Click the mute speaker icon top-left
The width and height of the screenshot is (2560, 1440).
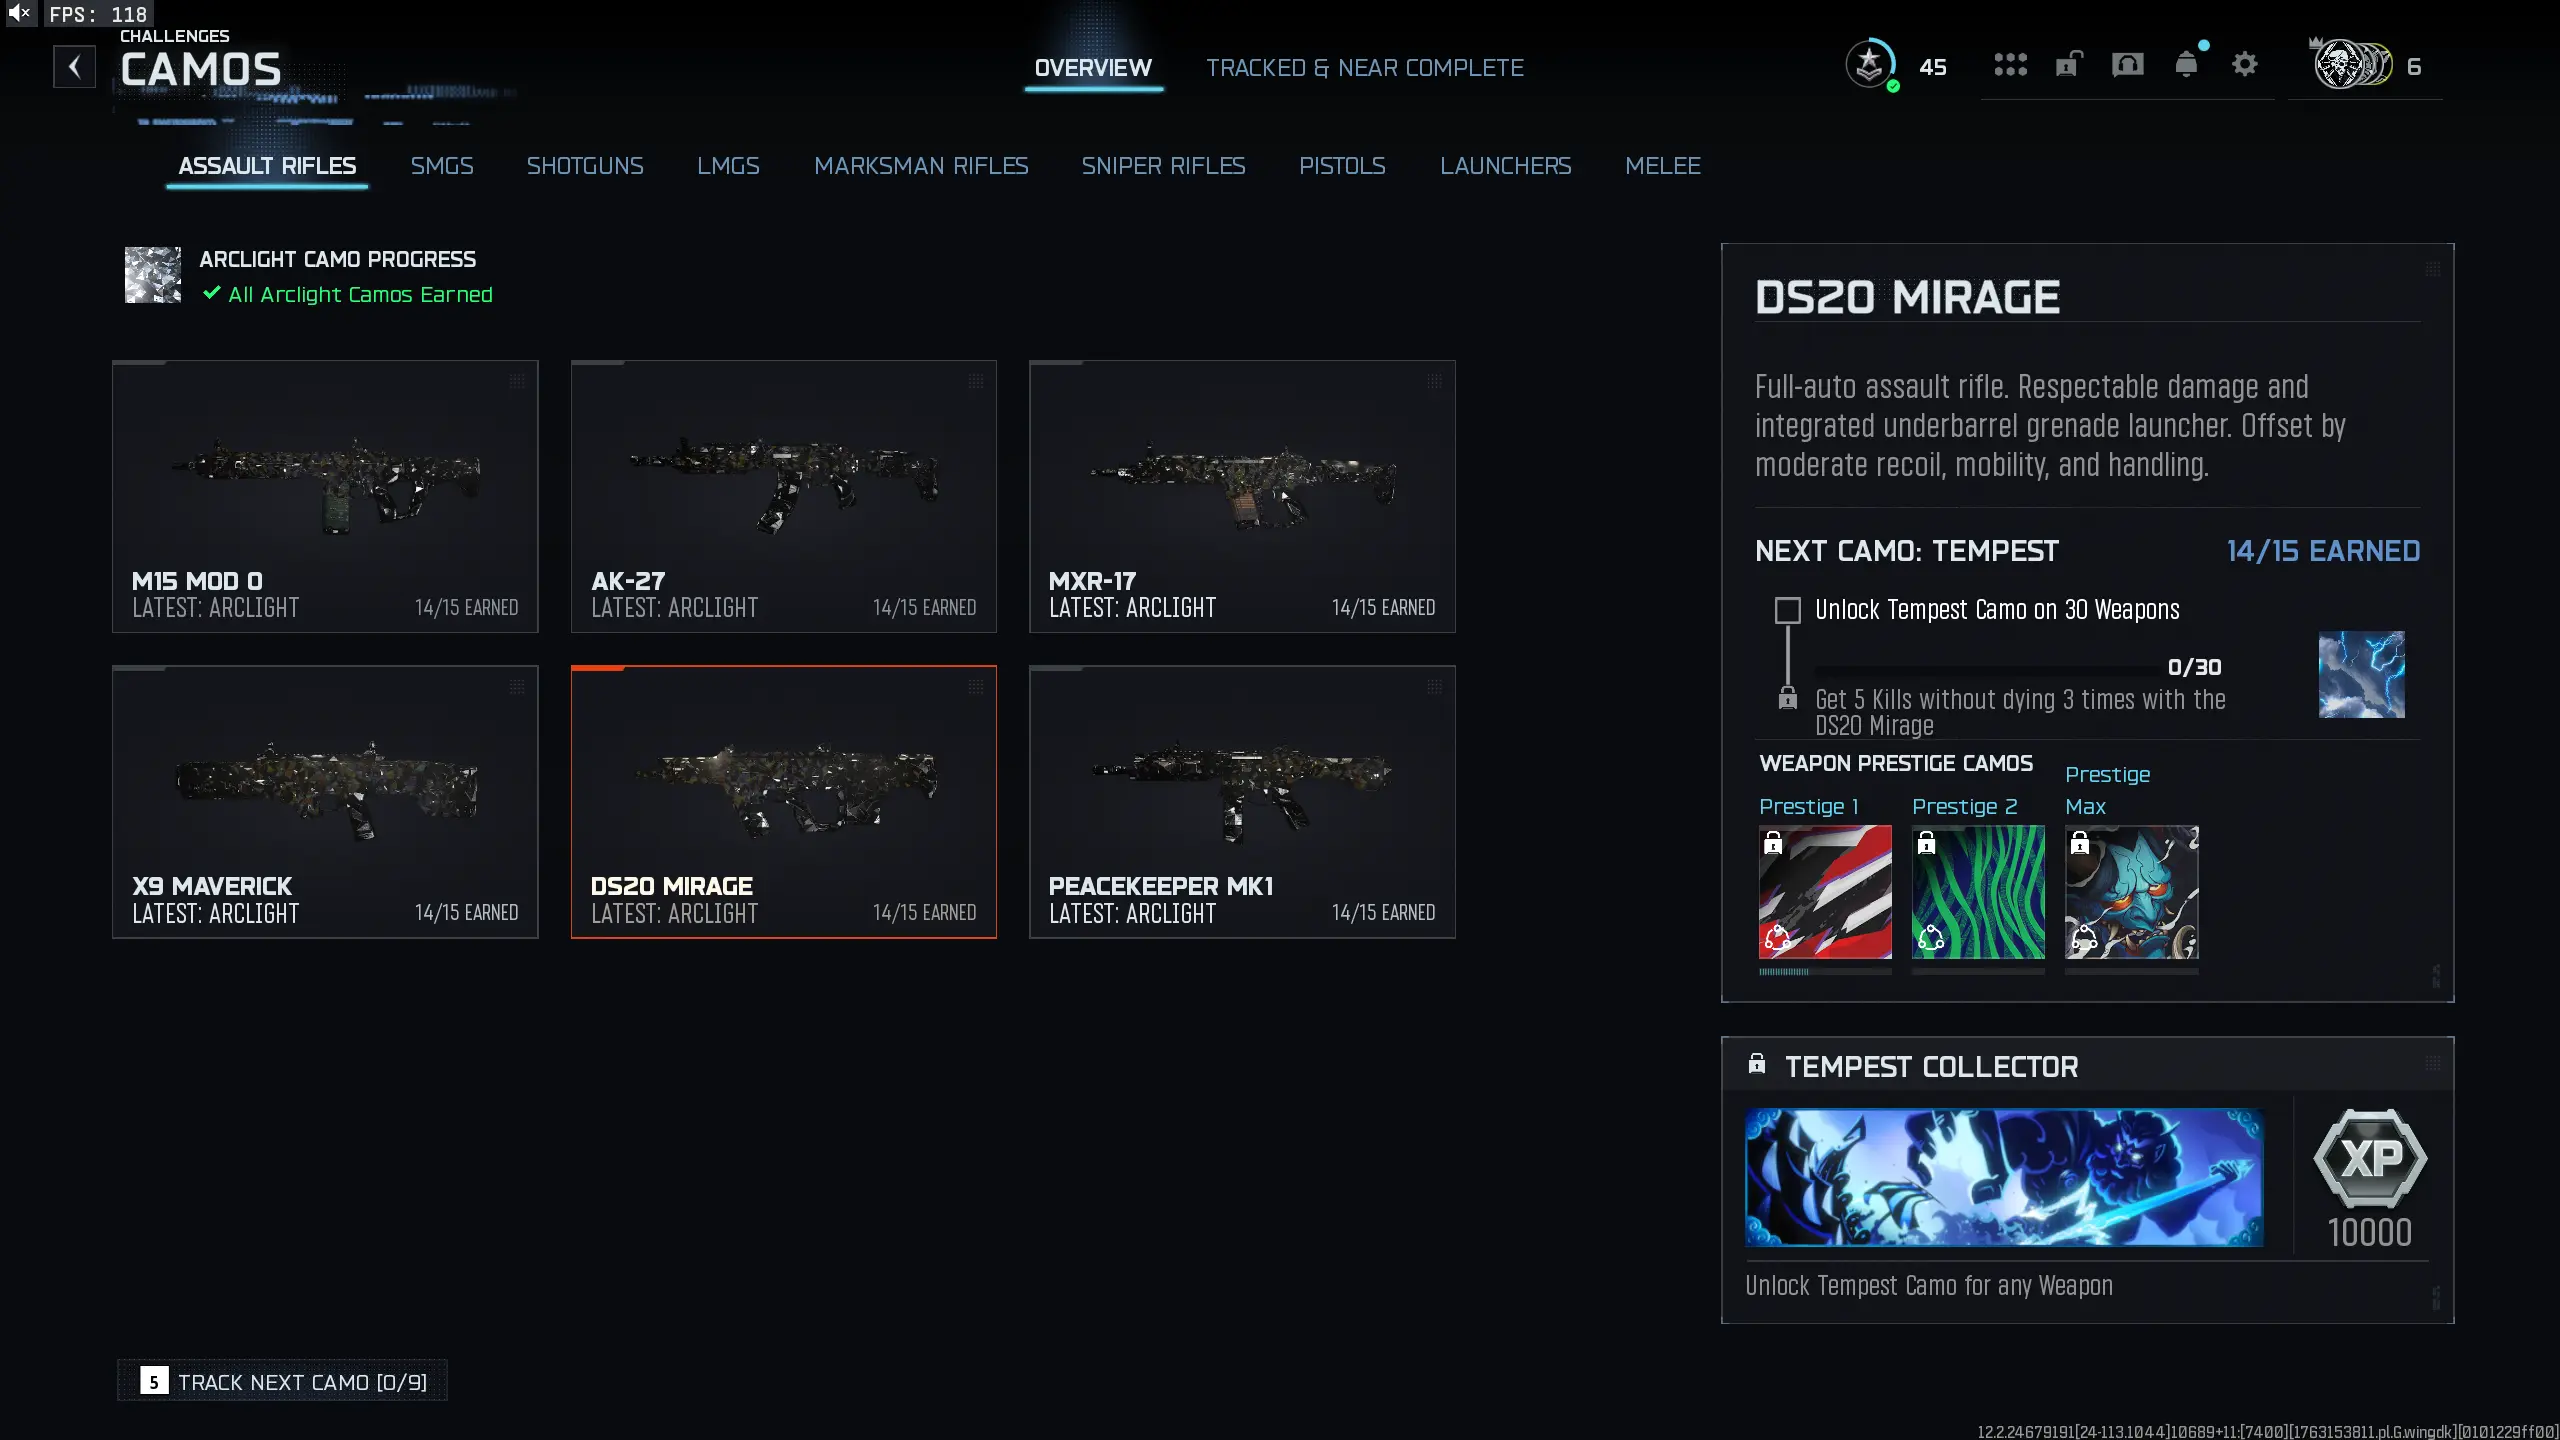[x=20, y=13]
